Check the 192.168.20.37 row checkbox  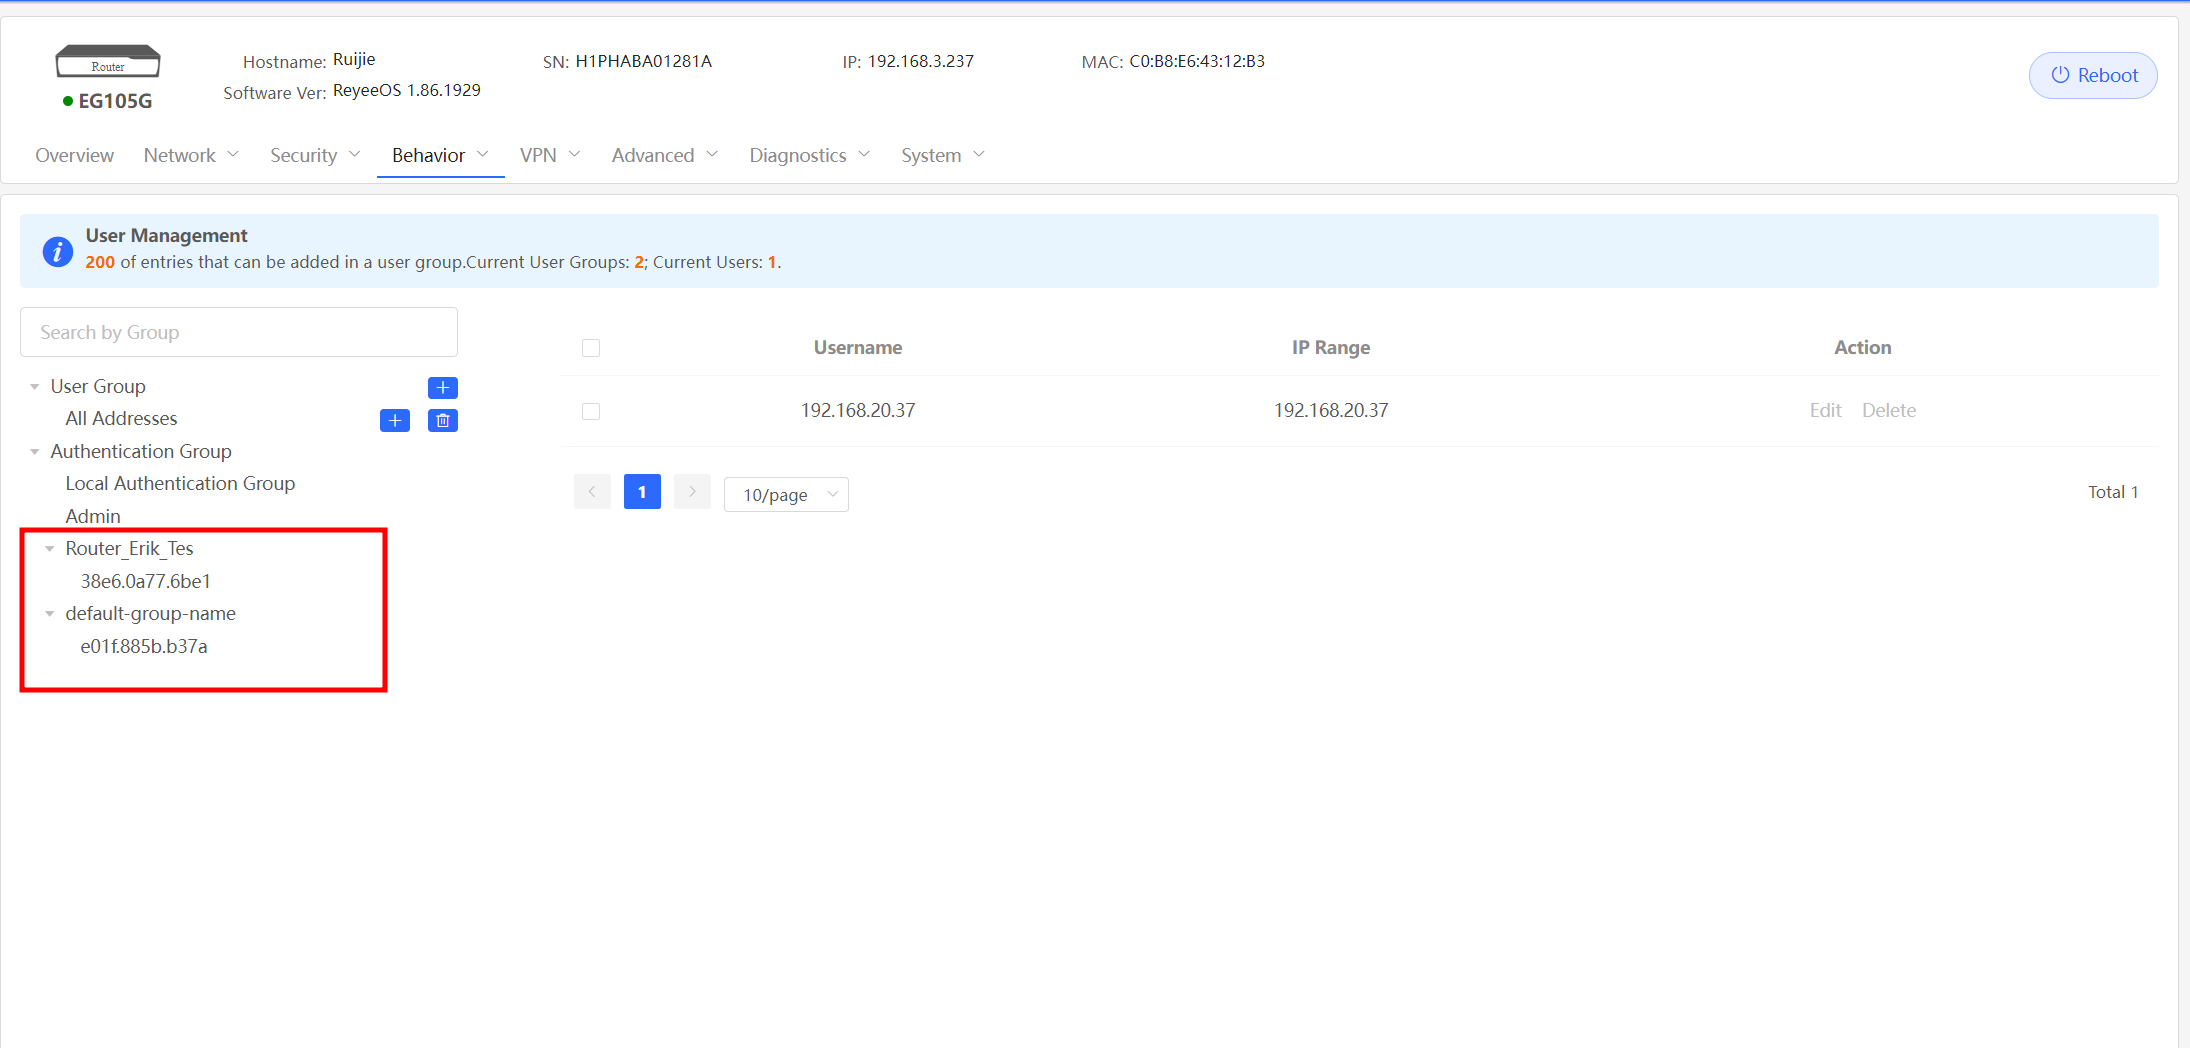pyautogui.click(x=591, y=411)
